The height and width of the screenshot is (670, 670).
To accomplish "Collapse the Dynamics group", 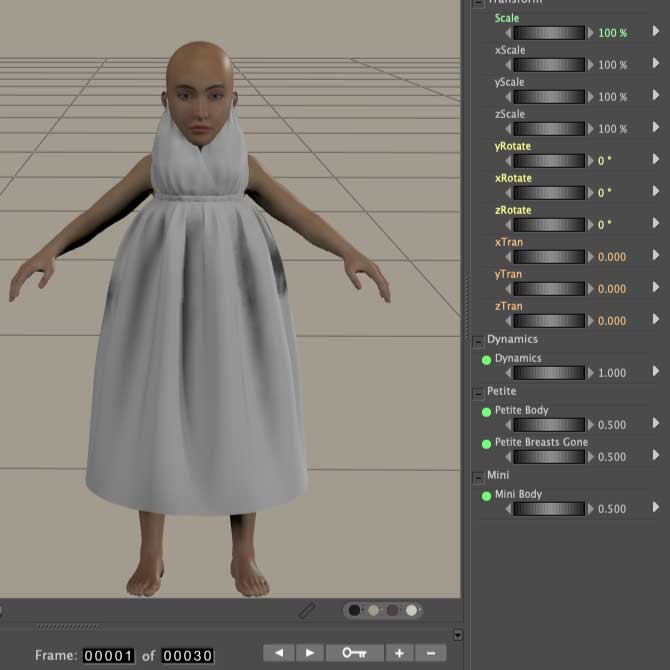I will click(478, 340).
